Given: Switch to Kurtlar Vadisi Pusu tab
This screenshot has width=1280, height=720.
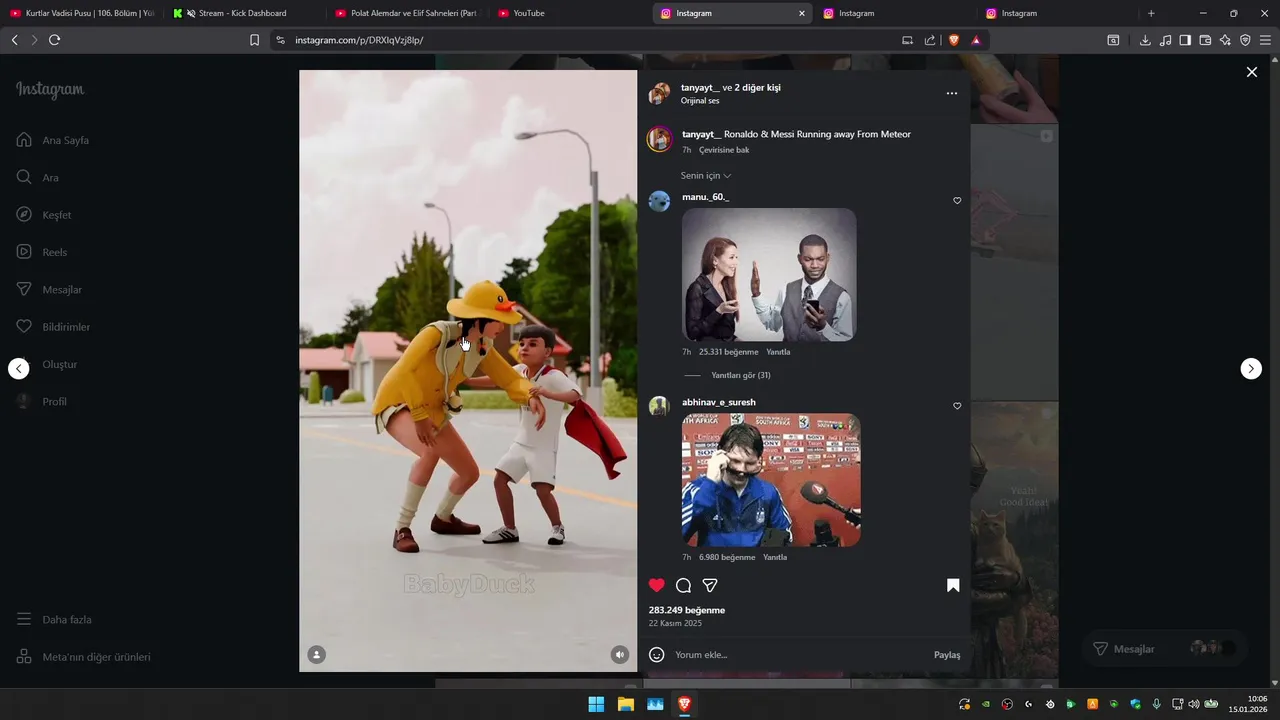Looking at the screenshot, I should [82, 13].
